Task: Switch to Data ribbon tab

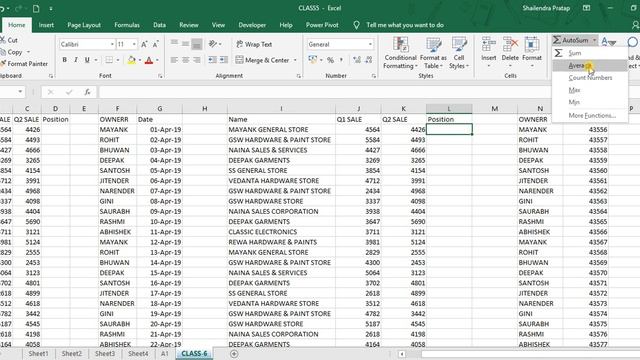Action: [159, 25]
